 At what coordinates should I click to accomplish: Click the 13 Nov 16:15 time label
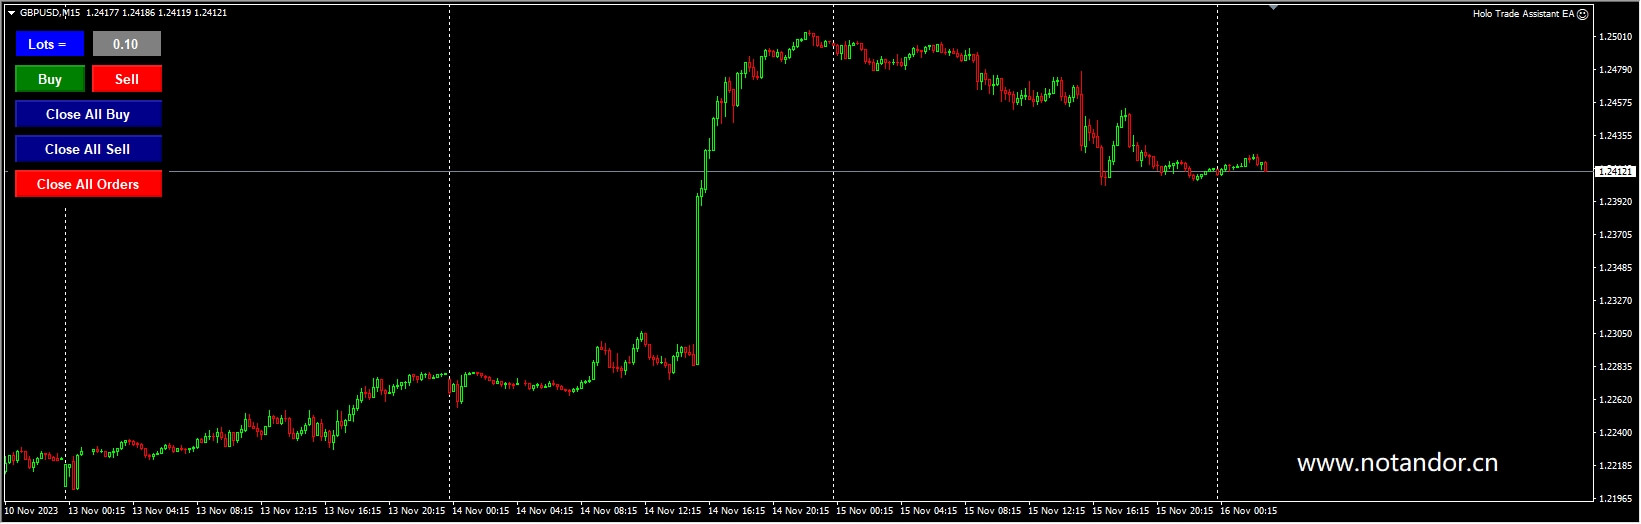[x=353, y=511]
